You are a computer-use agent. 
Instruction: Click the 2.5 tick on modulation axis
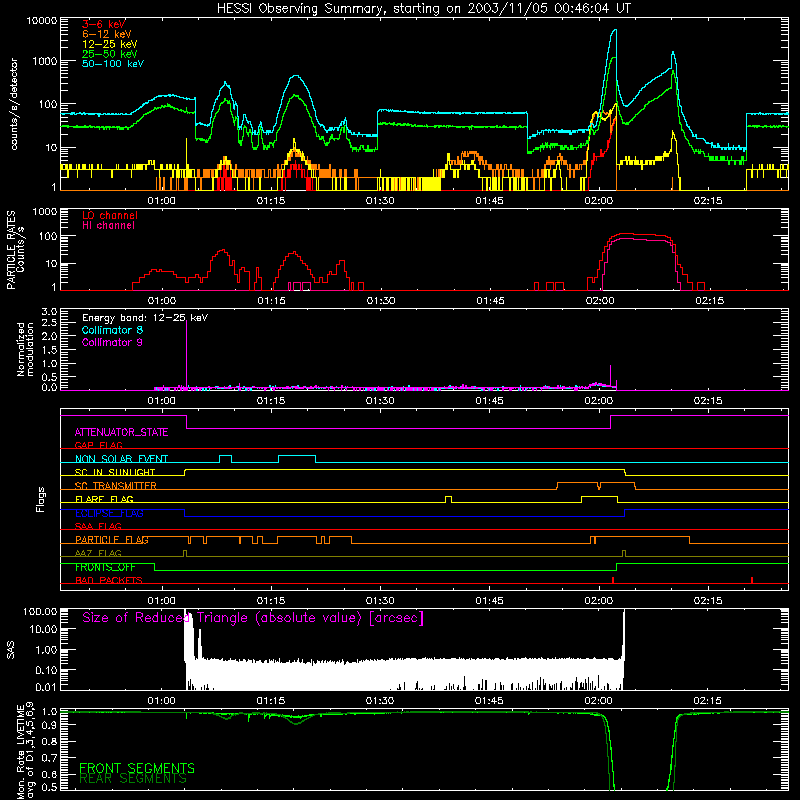pos(49,323)
